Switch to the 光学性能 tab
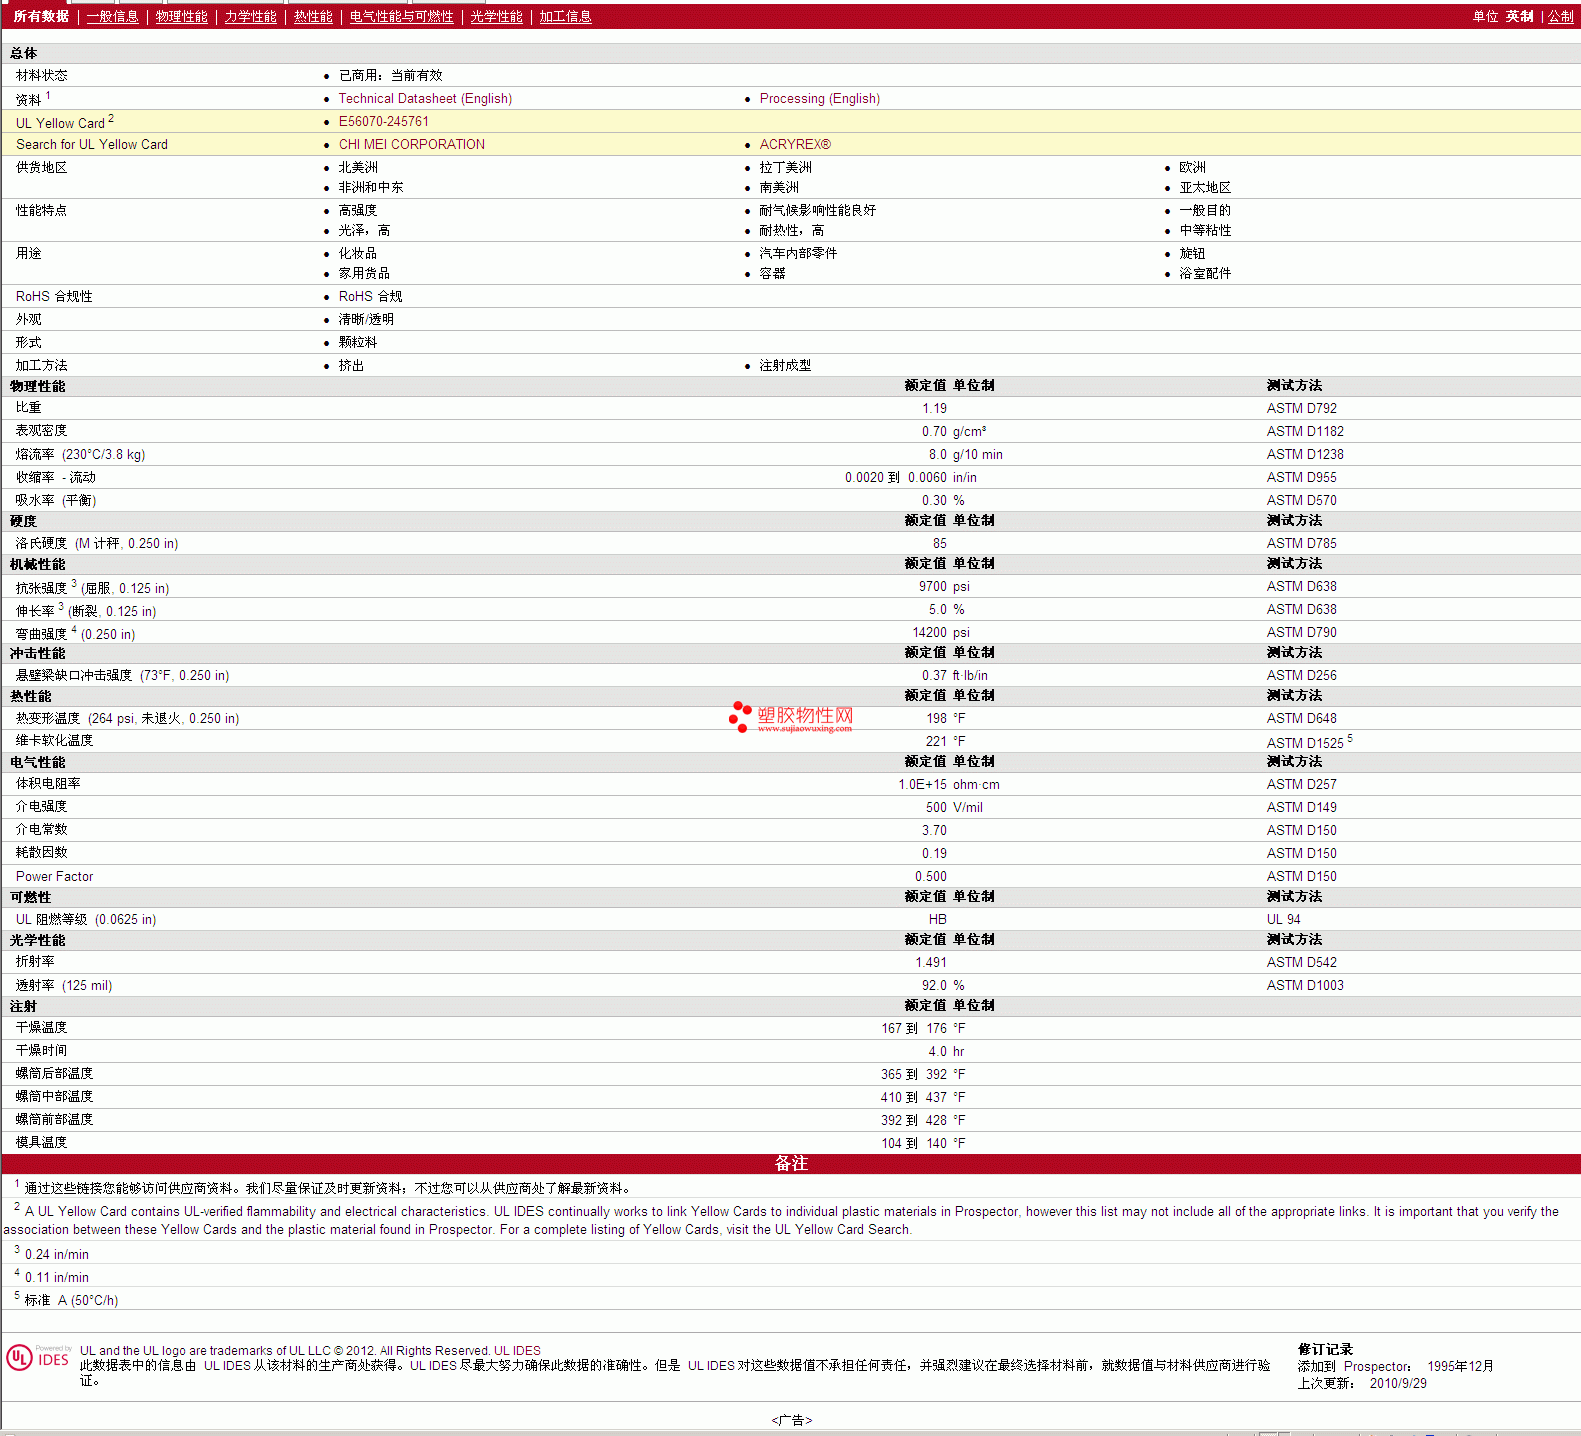 coord(496,17)
